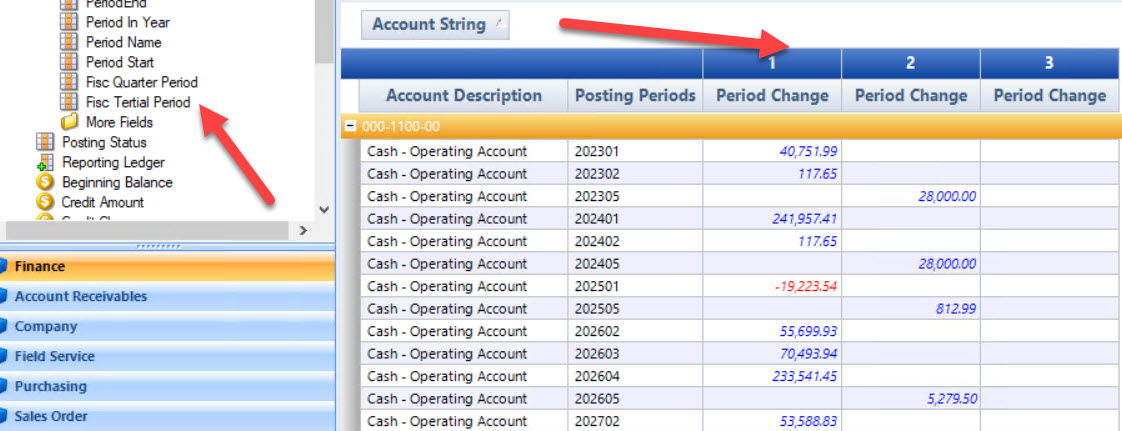The width and height of the screenshot is (1122, 431).
Task: Click the Account Receivables module icon
Action: coord(4,296)
